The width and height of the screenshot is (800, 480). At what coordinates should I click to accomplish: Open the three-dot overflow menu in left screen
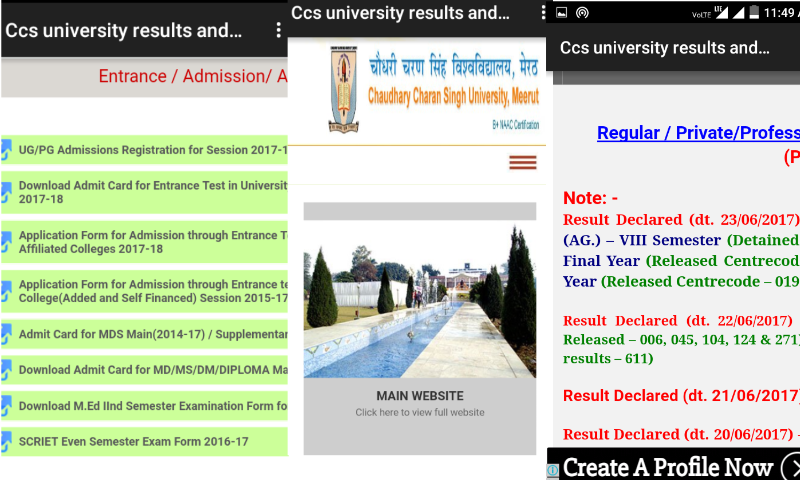278,30
